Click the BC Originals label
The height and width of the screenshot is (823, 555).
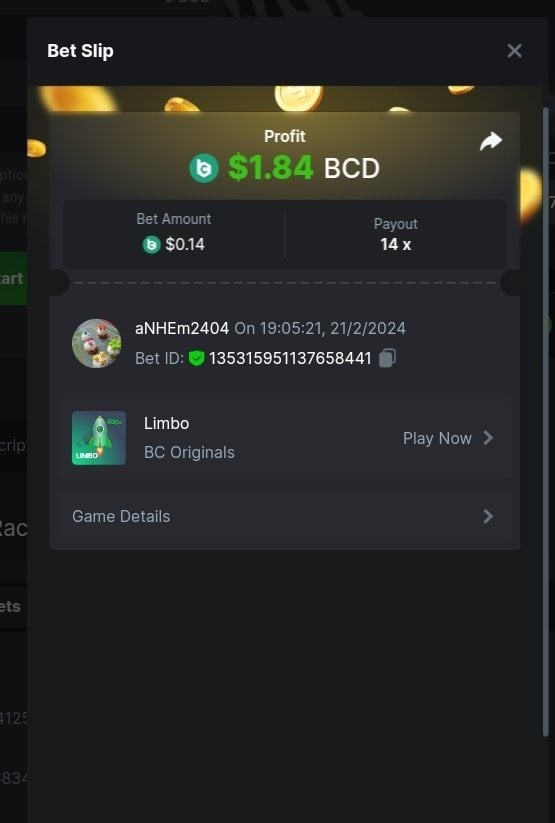point(189,452)
